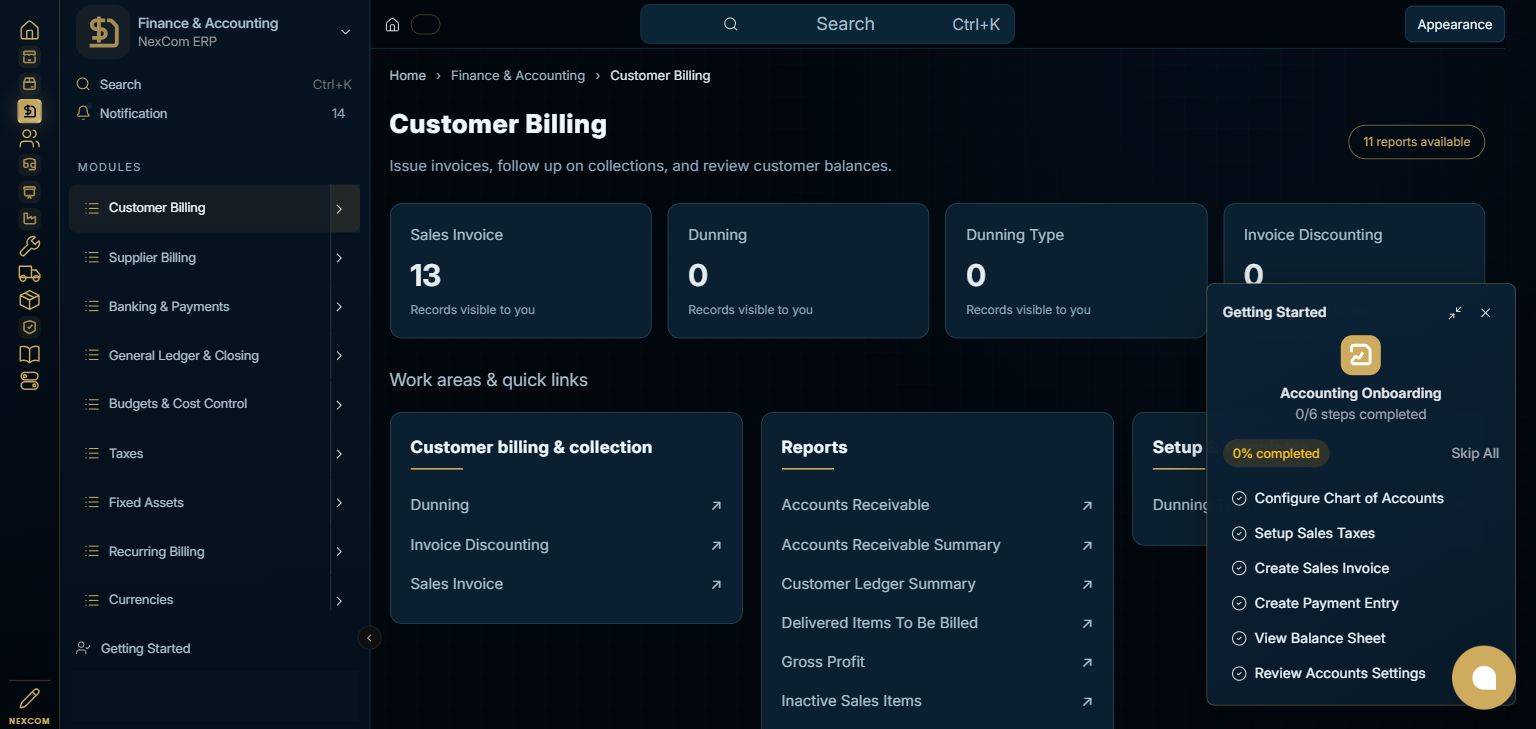This screenshot has width=1536, height=729.
Task: Expand the General Ledger & Closing chevron
Action: tap(339, 356)
